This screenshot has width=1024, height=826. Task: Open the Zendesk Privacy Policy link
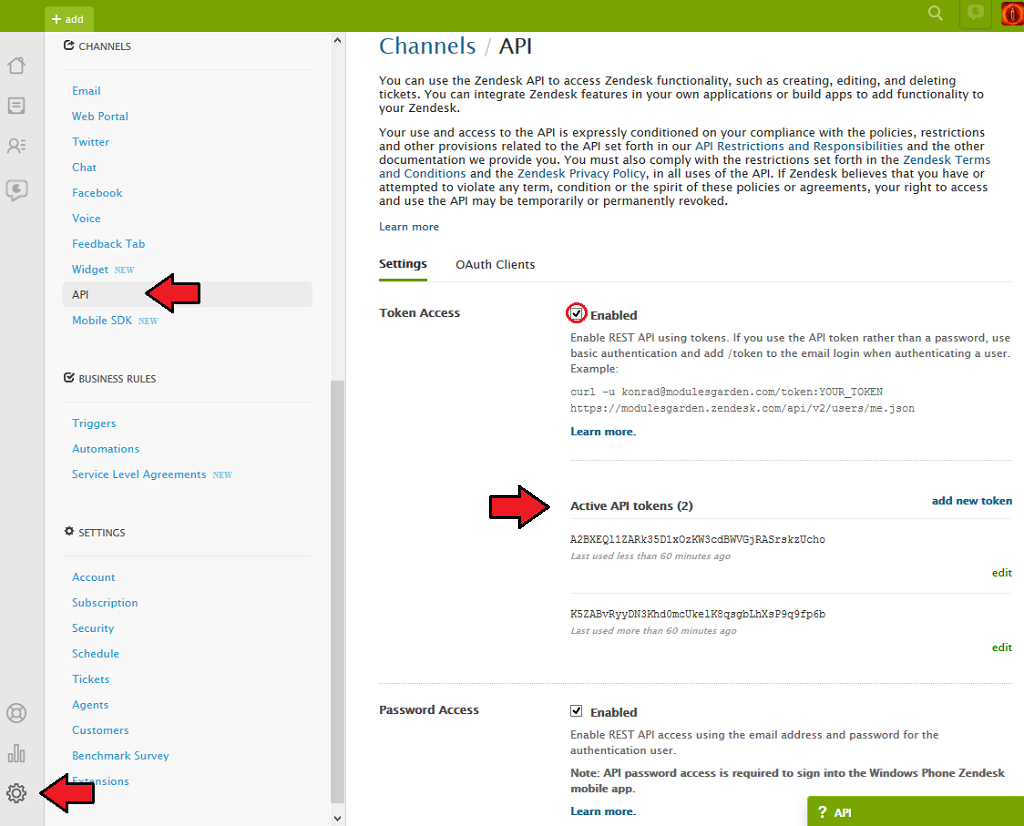click(x=581, y=174)
